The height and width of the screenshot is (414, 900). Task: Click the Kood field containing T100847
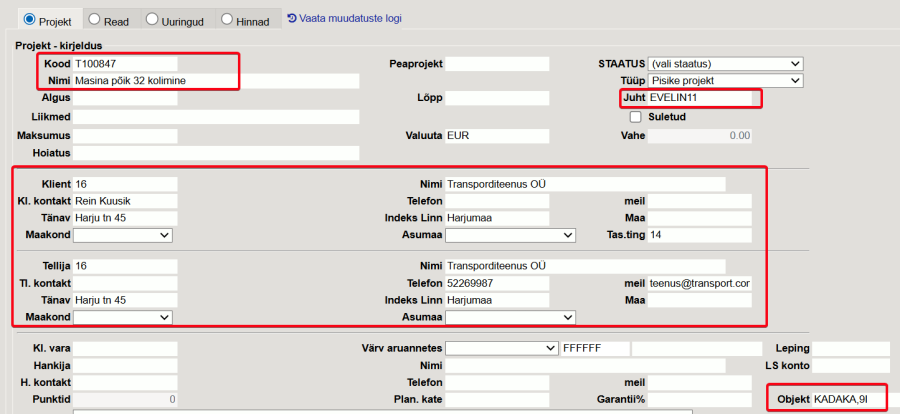pos(125,64)
